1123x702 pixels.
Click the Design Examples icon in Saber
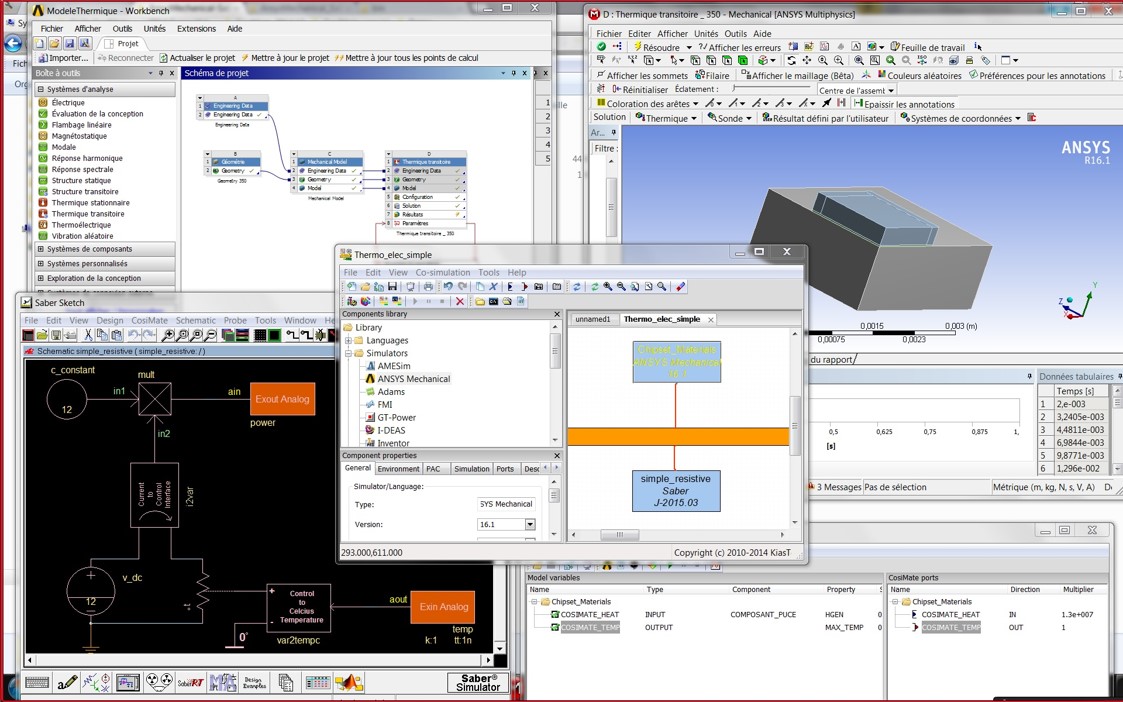click(x=254, y=682)
